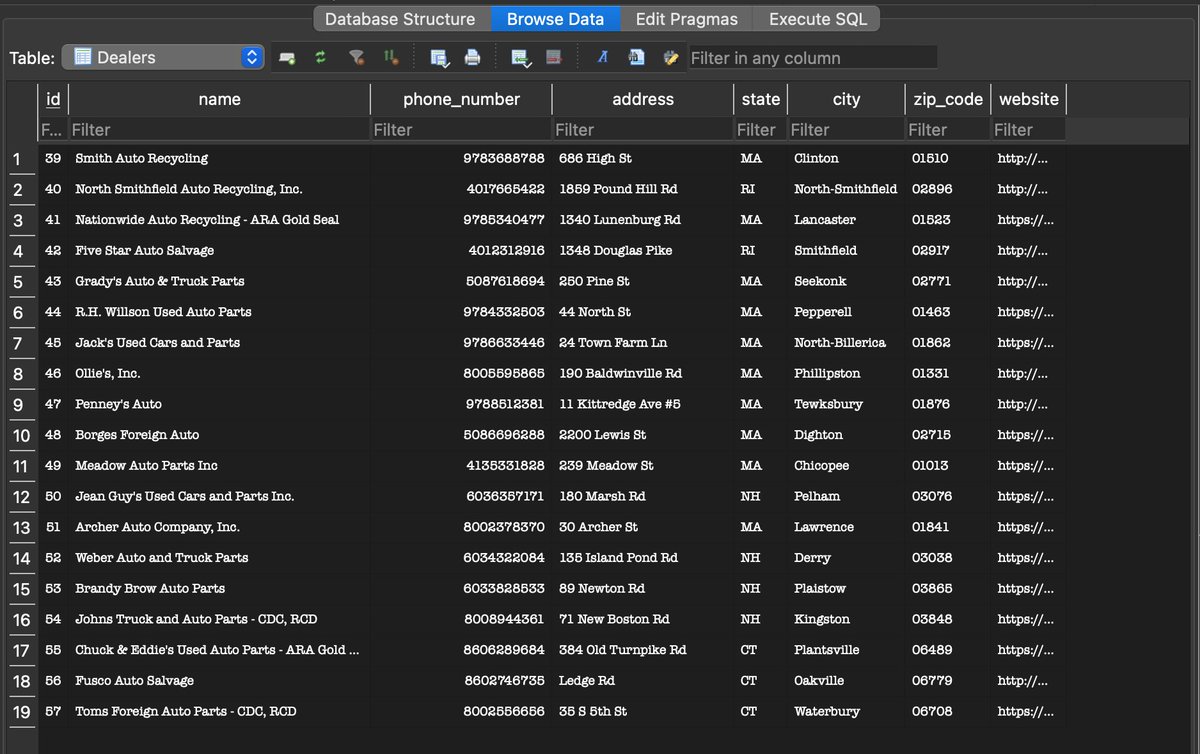Image resolution: width=1200 pixels, height=754 pixels.
Task: Sort by the address column header
Action: click(642, 99)
